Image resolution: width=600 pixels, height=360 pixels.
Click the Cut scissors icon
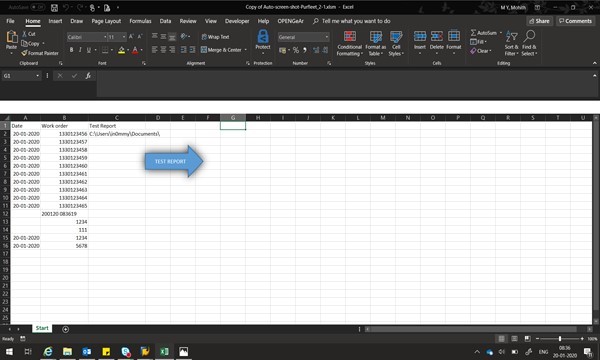(24, 34)
